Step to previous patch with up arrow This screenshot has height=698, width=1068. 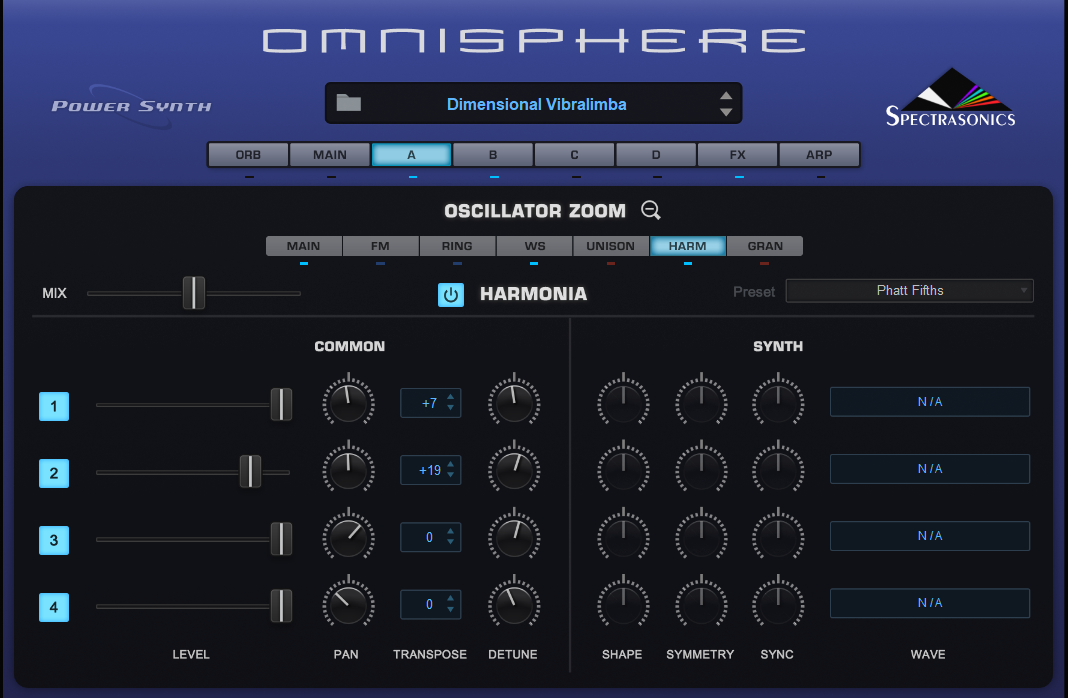coord(726,95)
